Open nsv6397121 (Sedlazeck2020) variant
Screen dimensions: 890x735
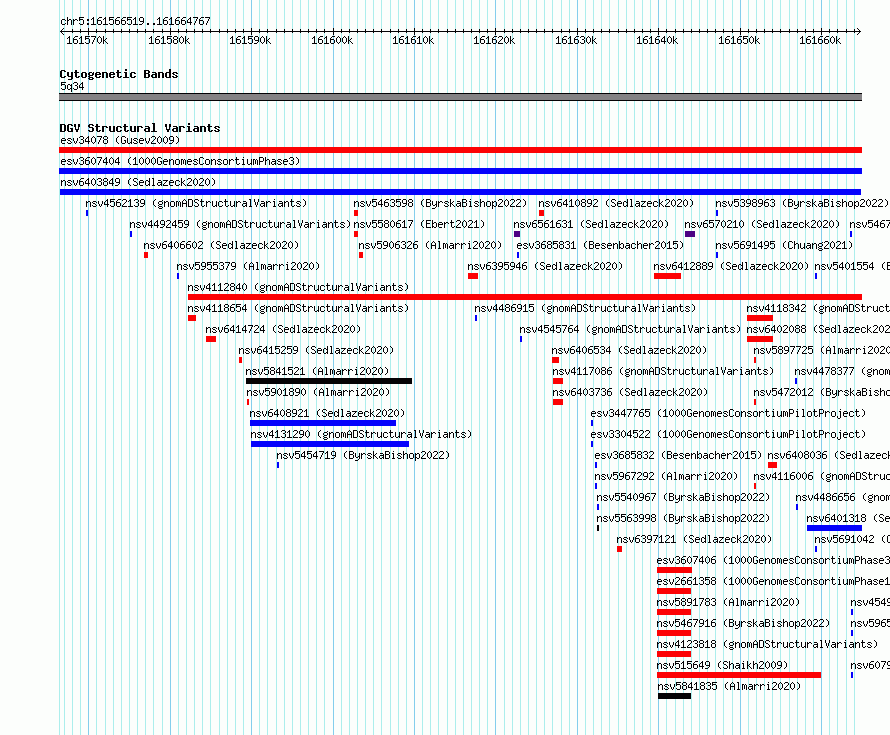click(694, 539)
